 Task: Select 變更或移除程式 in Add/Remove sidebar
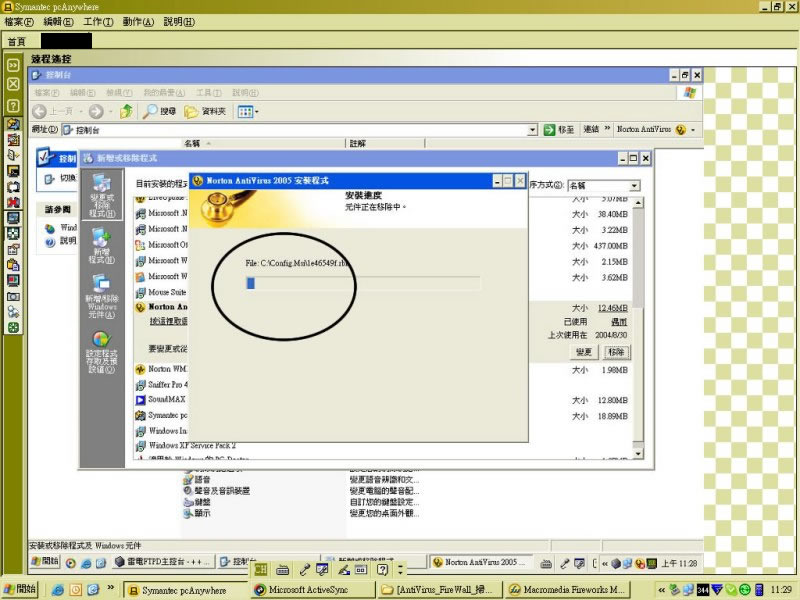click(102, 195)
